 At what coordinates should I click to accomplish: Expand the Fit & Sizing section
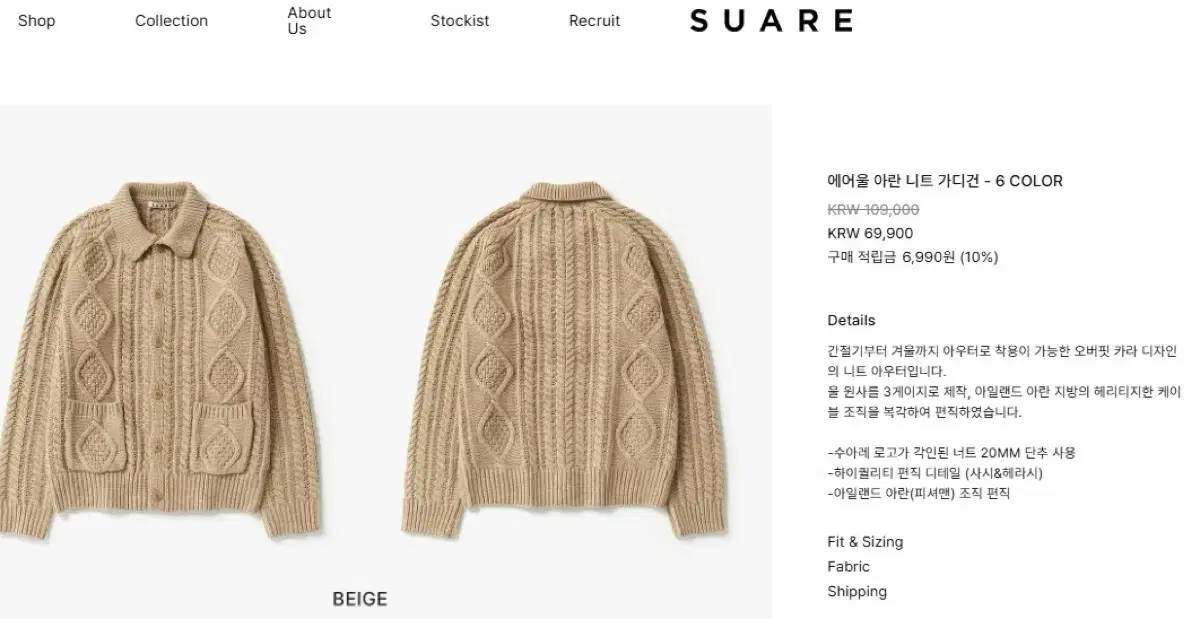click(865, 542)
